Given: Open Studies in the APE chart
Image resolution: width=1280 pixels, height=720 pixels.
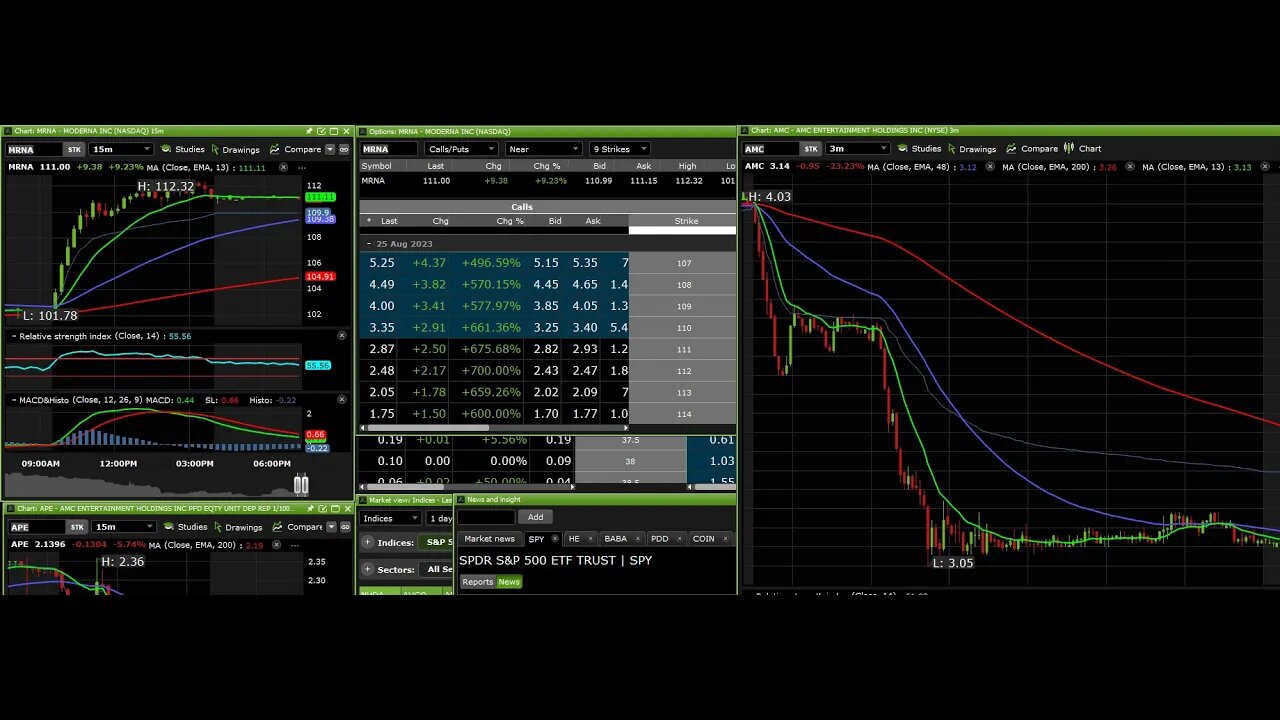Looking at the screenshot, I should [x=185, y=527].
